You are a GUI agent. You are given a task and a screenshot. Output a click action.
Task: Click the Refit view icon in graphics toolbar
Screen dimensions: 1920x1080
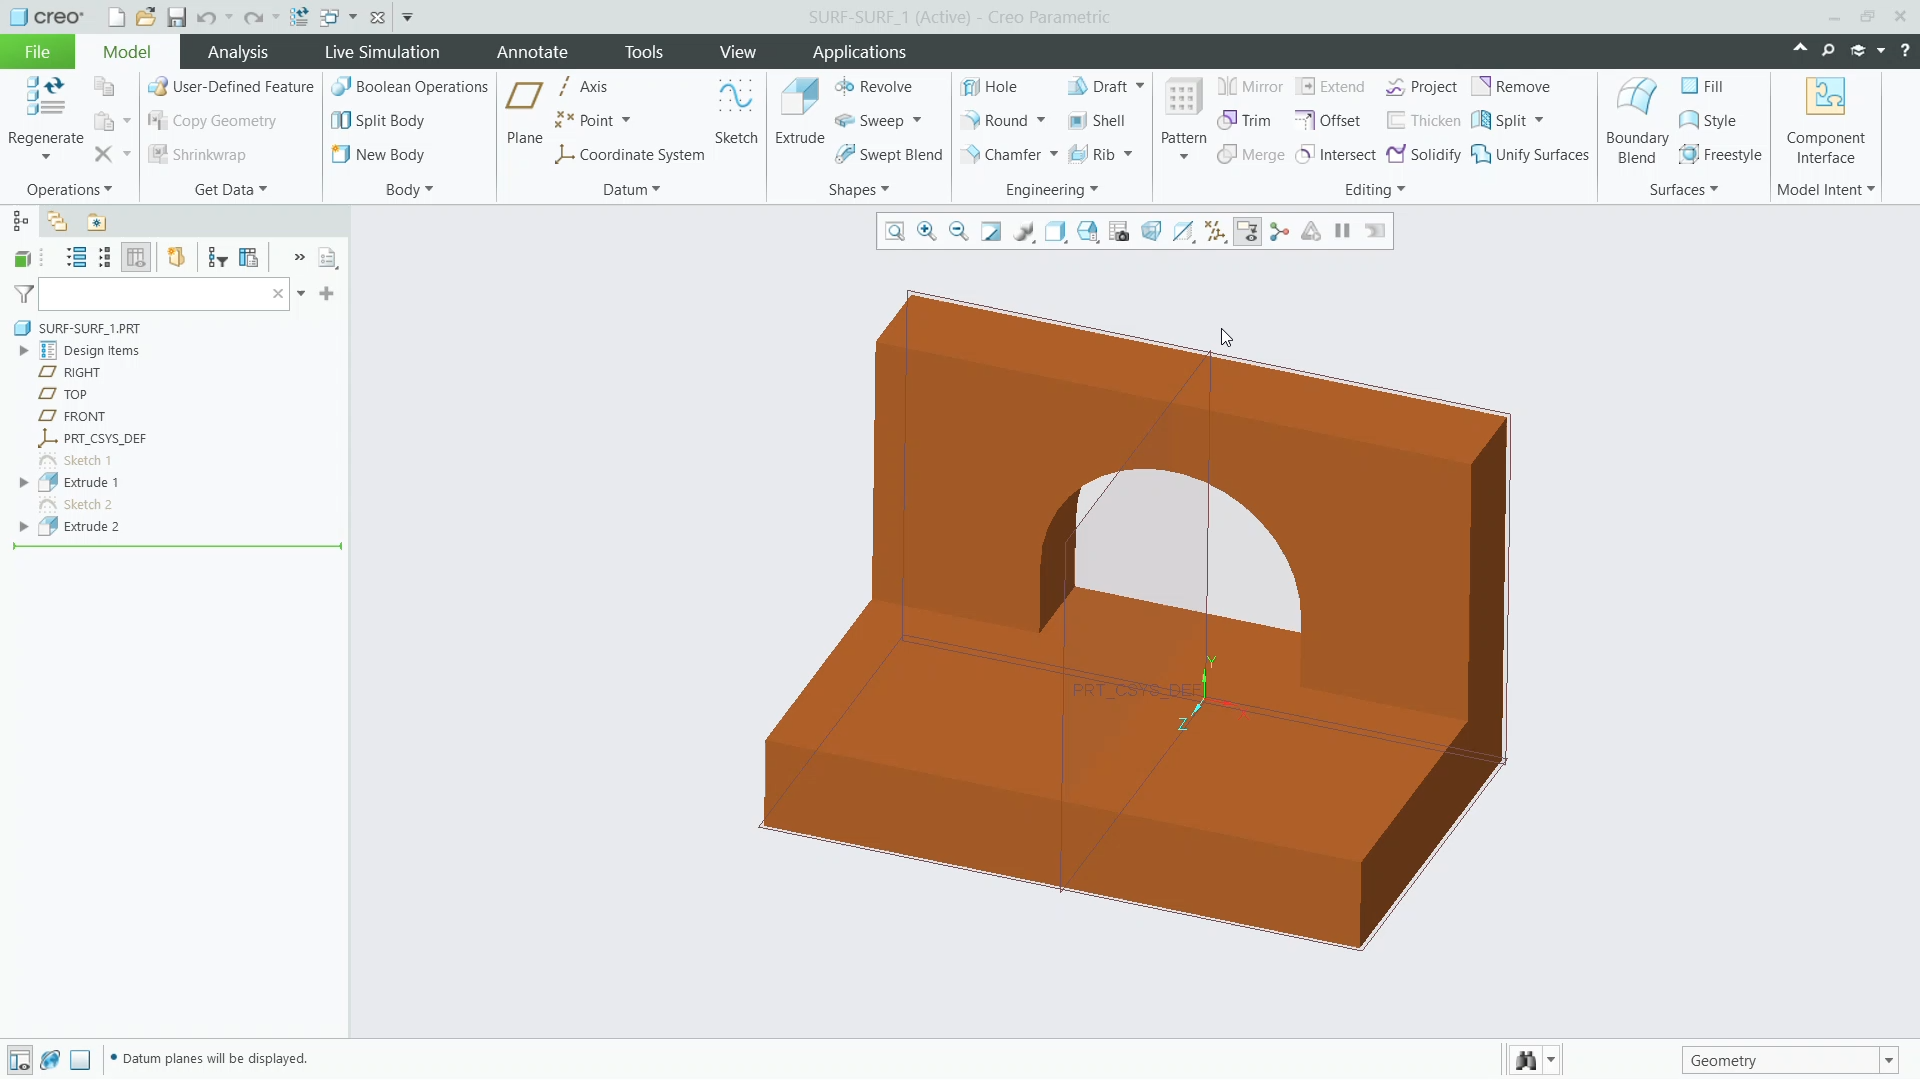tap(895, 232)
